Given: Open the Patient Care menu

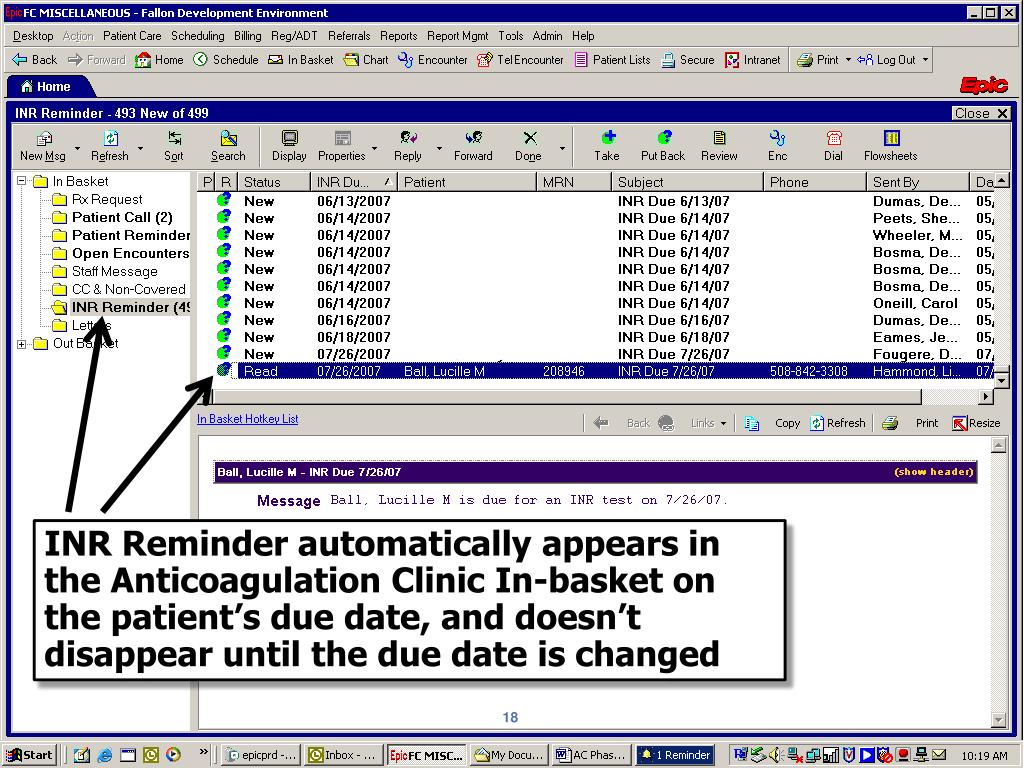Looking at the screenshot, I should tap(132, 36).
